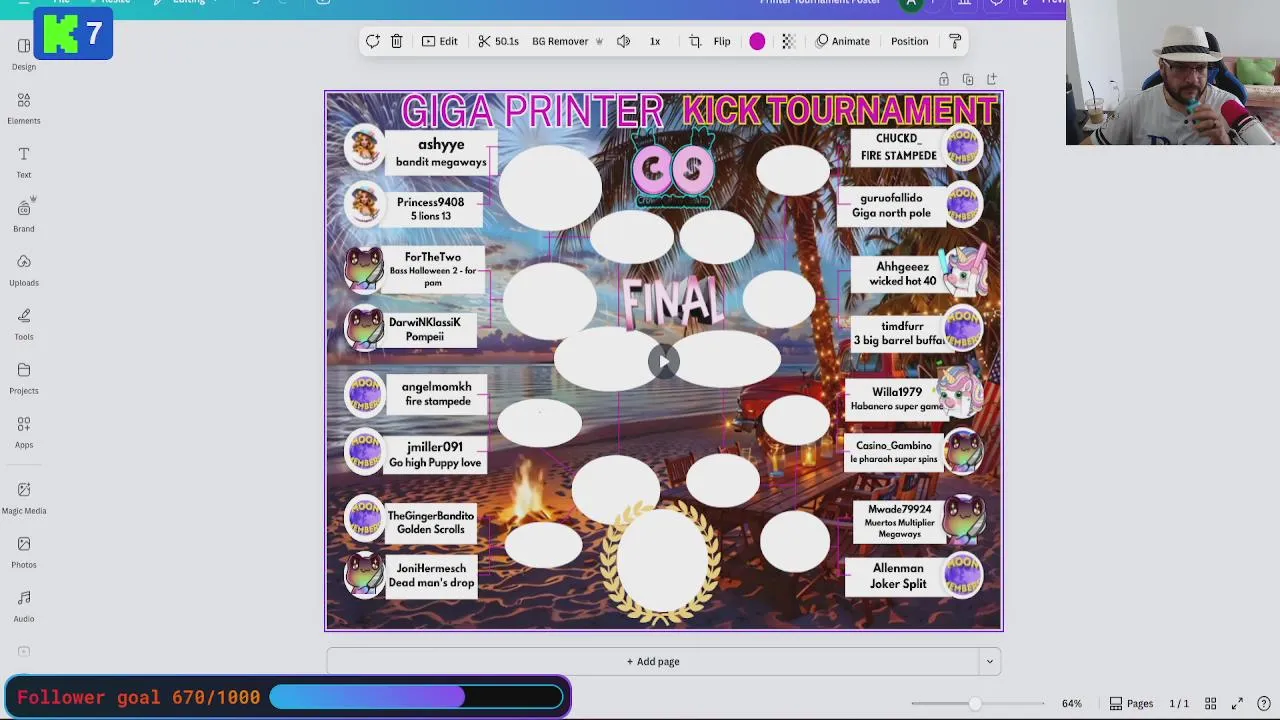The image size is (1280, 720).
Task: Click the copy style paint roller icon
Action: 955,41
